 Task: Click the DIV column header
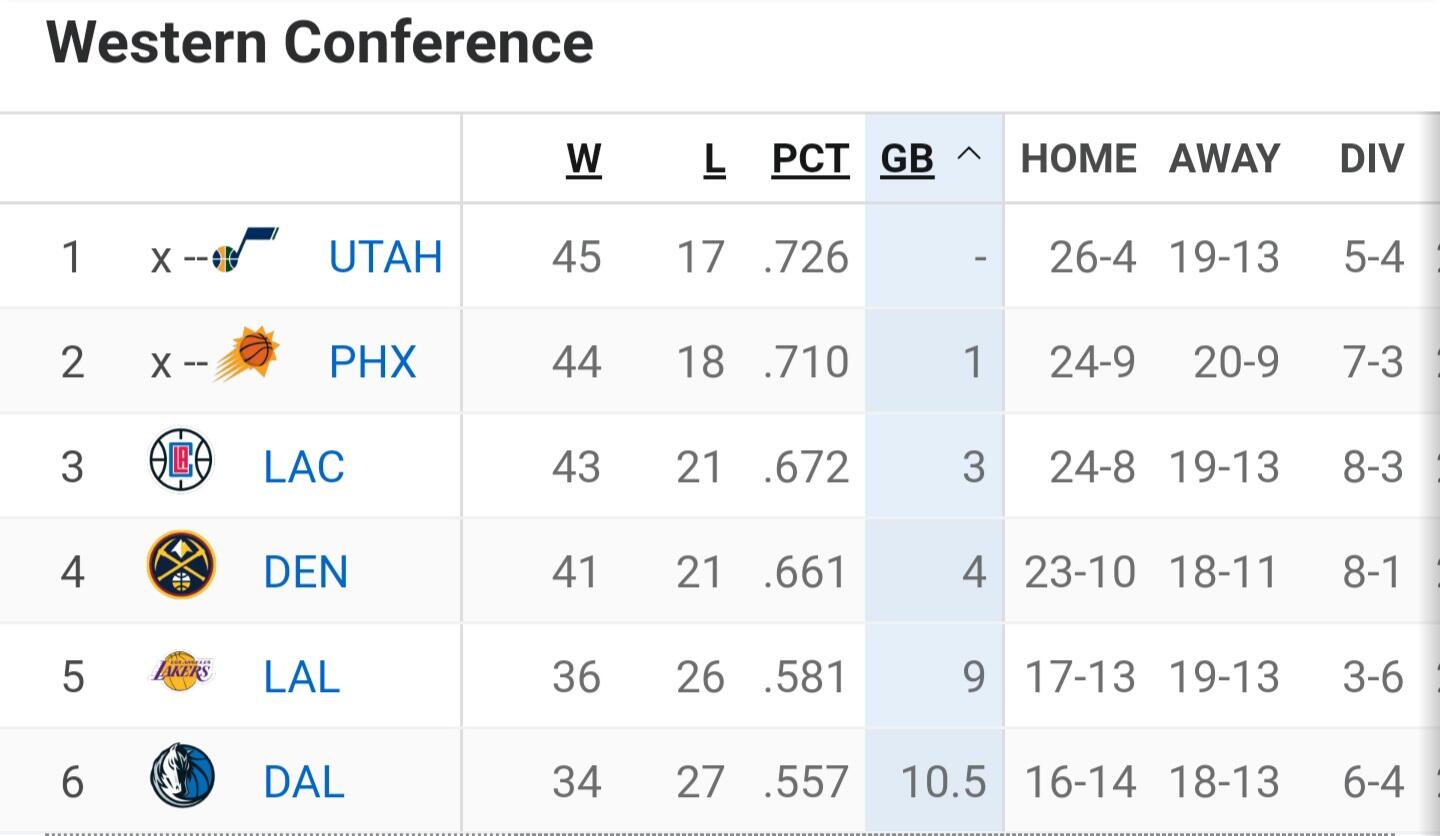(x=1372, y=159)
